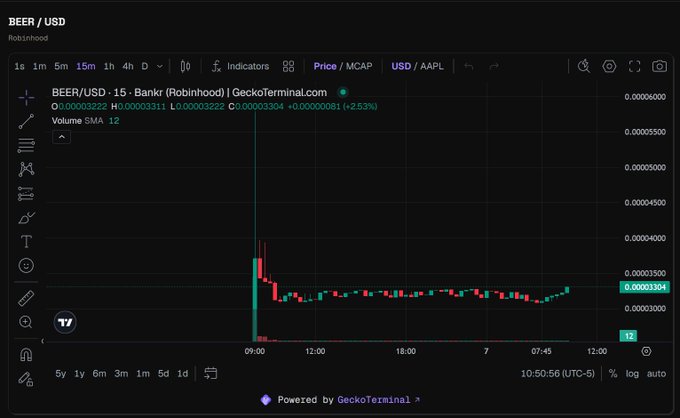Switch chart to Price mode

[x=325, y=66]
